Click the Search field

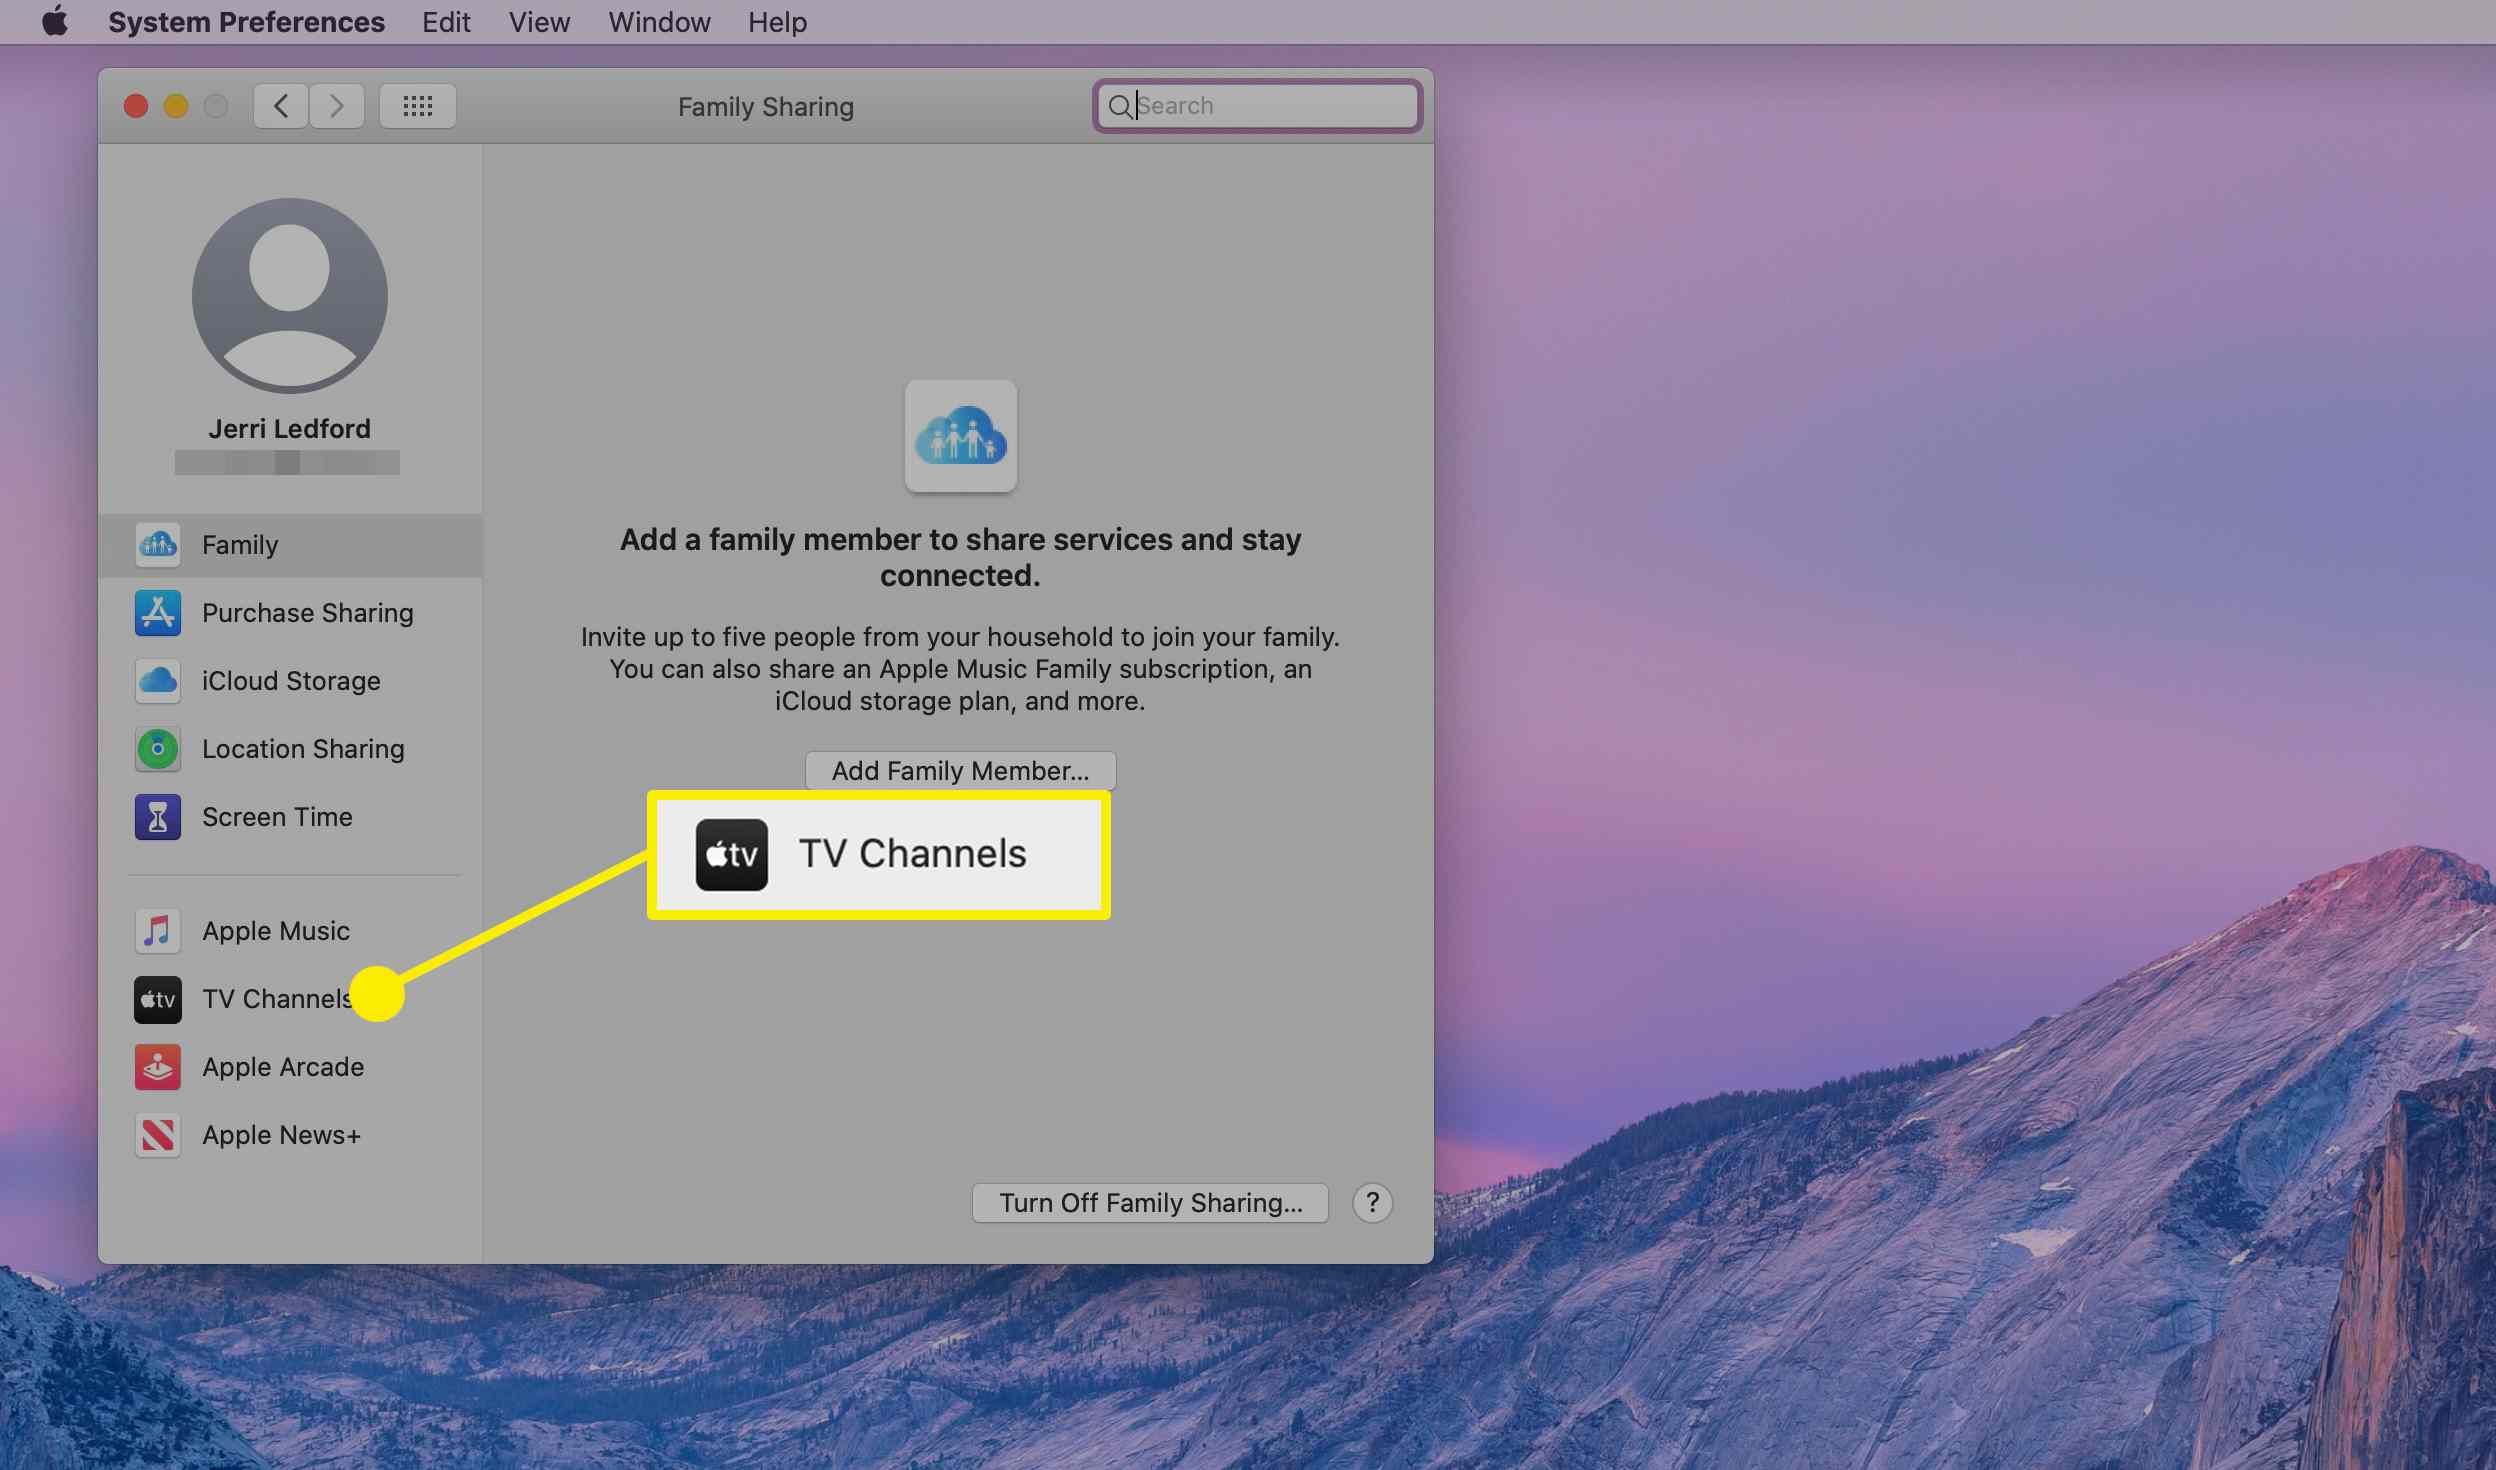click(1257, 106)
